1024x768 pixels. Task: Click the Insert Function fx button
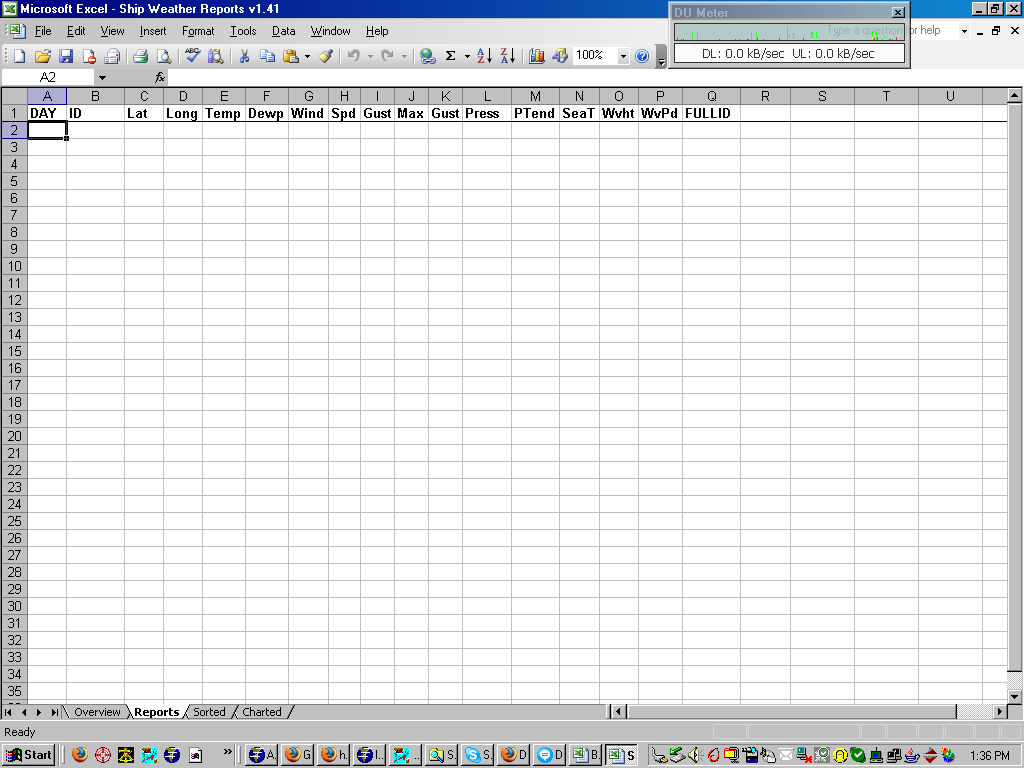(x=160, y=78)
